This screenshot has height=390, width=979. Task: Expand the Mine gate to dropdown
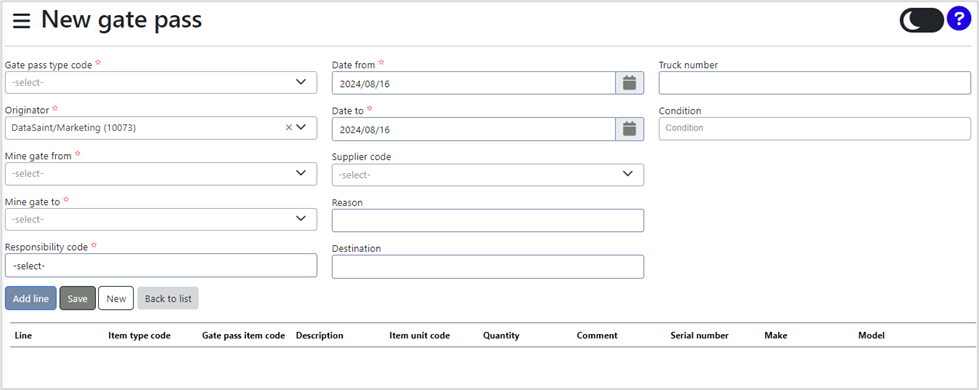click(161, 219)
